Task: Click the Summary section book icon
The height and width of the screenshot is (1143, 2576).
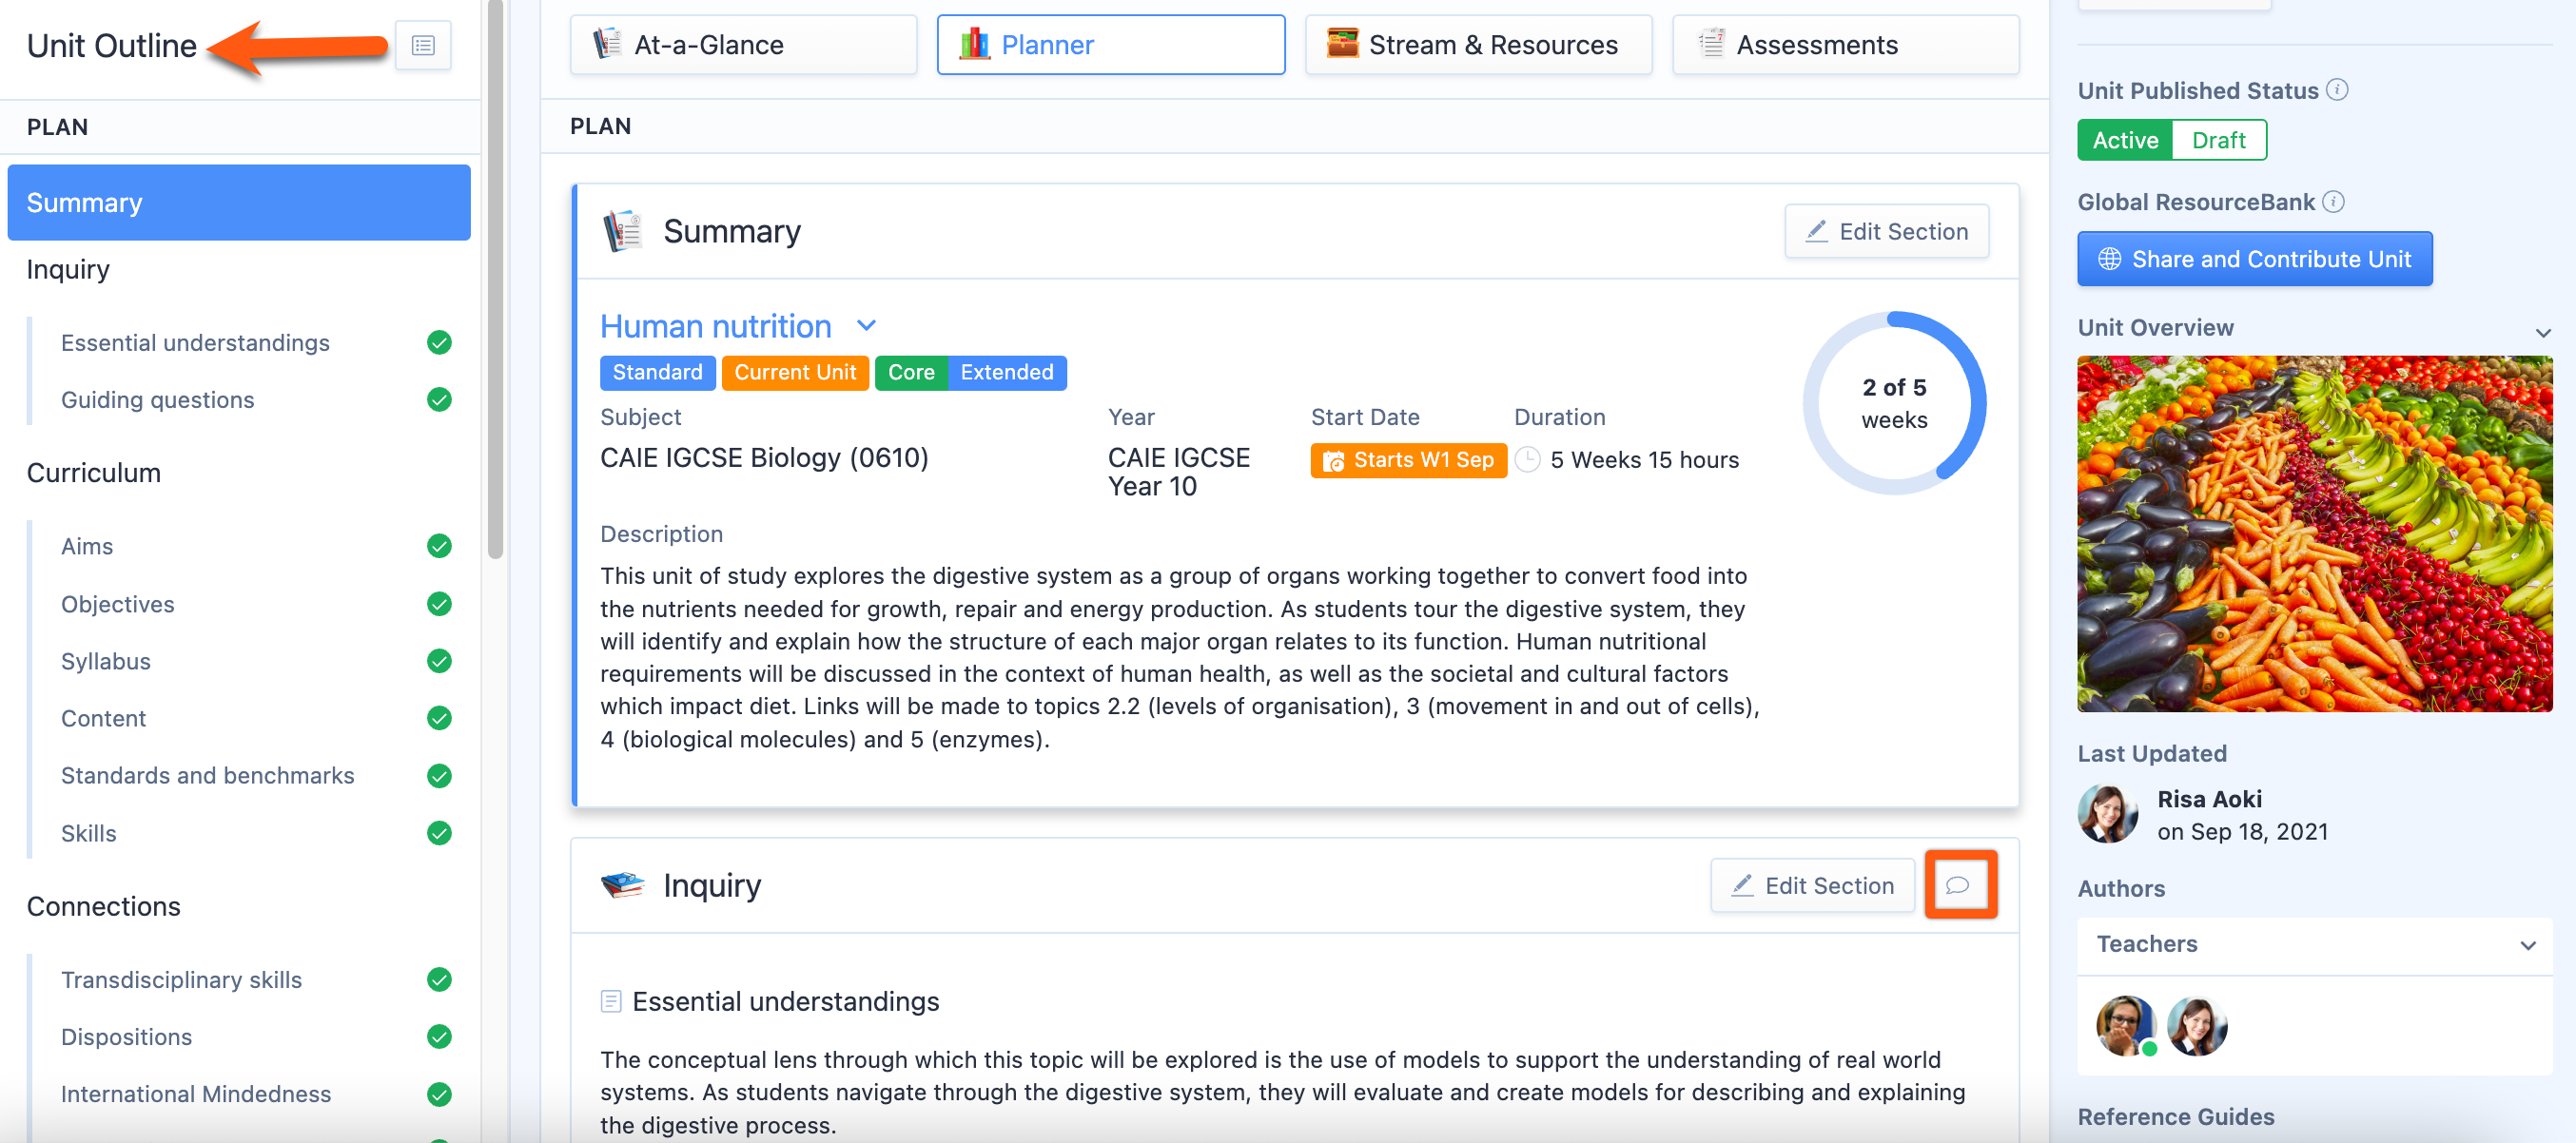Action: (622, 231)
